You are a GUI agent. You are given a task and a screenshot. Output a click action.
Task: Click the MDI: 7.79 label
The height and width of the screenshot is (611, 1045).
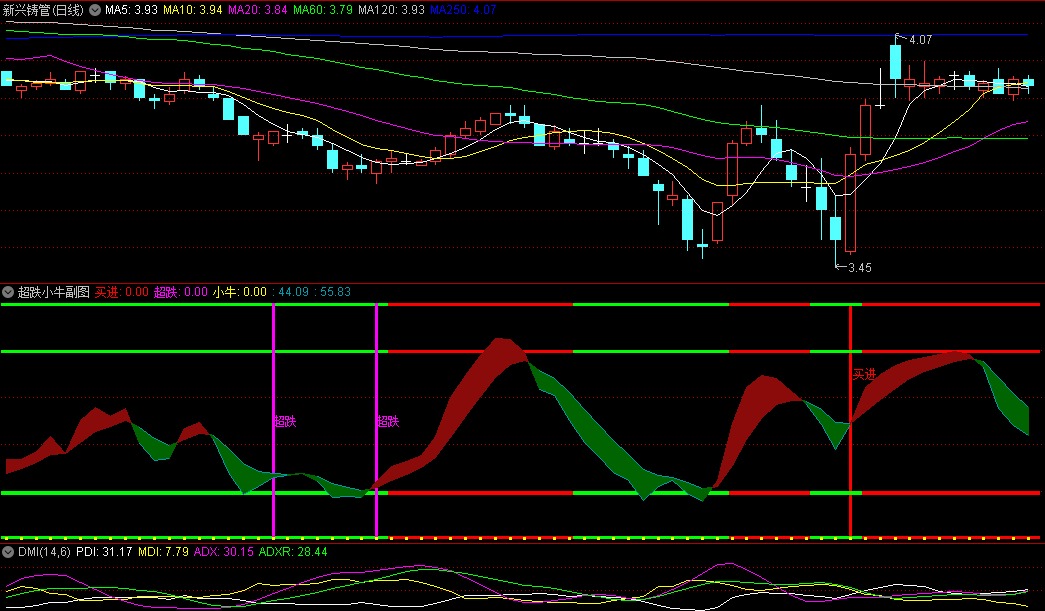[163, 552]
